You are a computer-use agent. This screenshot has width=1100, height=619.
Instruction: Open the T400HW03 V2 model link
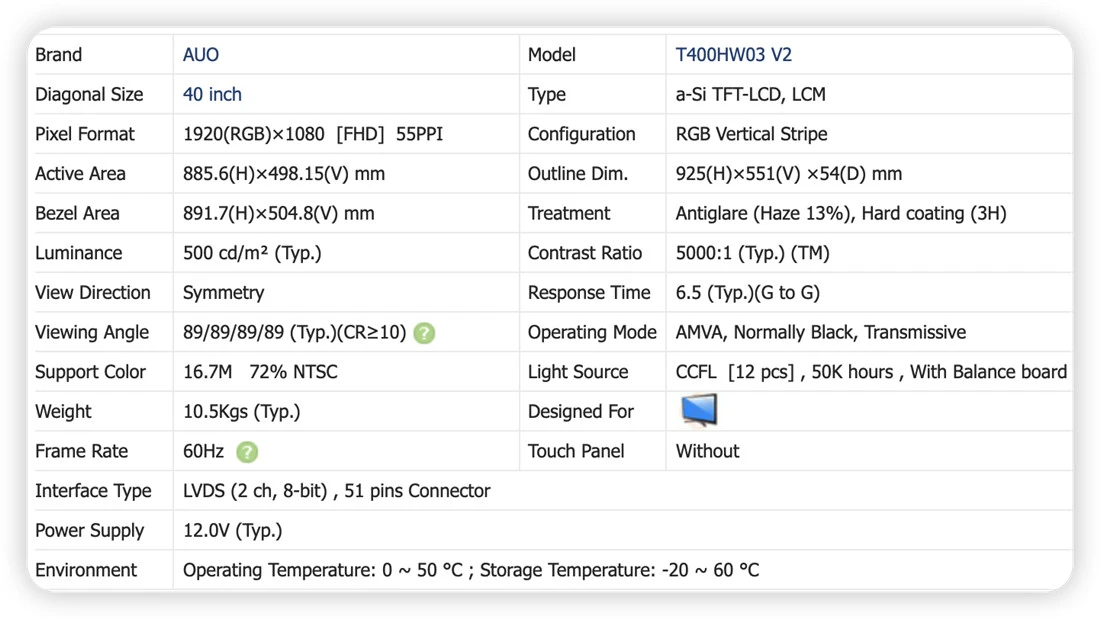point(733,55)
